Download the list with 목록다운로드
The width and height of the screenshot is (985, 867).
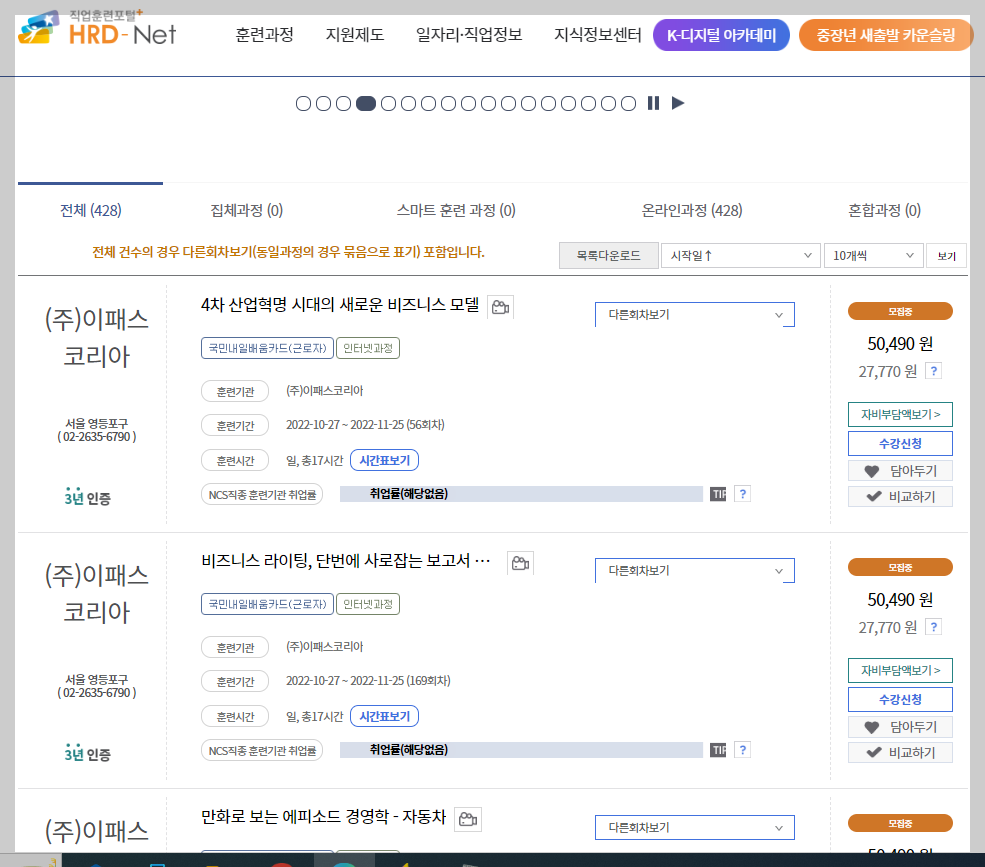(x=609, y=256)
